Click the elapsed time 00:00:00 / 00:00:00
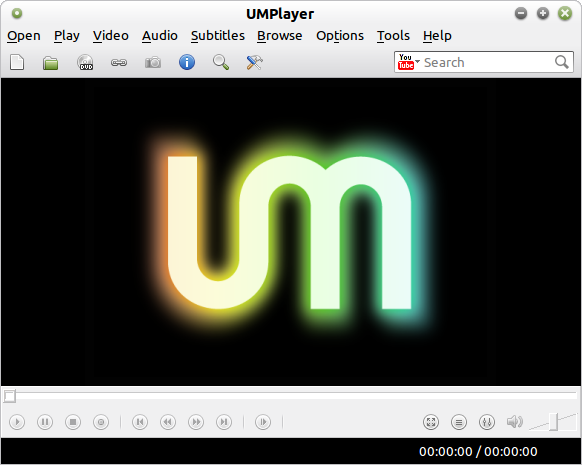The image size is (582, 465). (x=478, y=452)
